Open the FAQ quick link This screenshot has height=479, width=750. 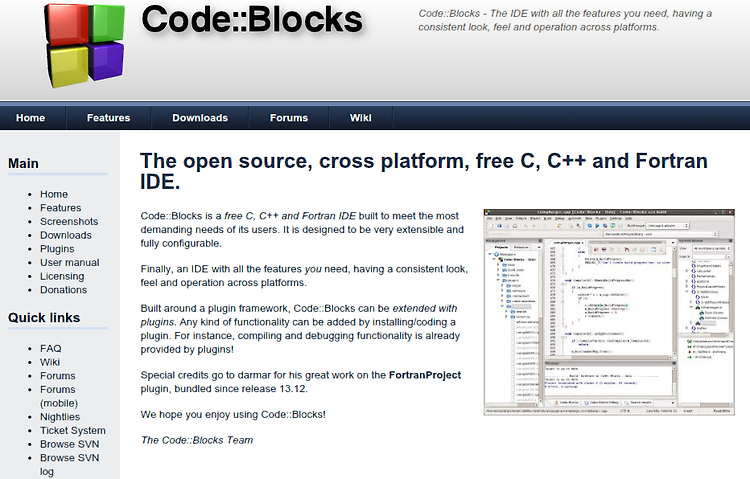click(51, 348)
